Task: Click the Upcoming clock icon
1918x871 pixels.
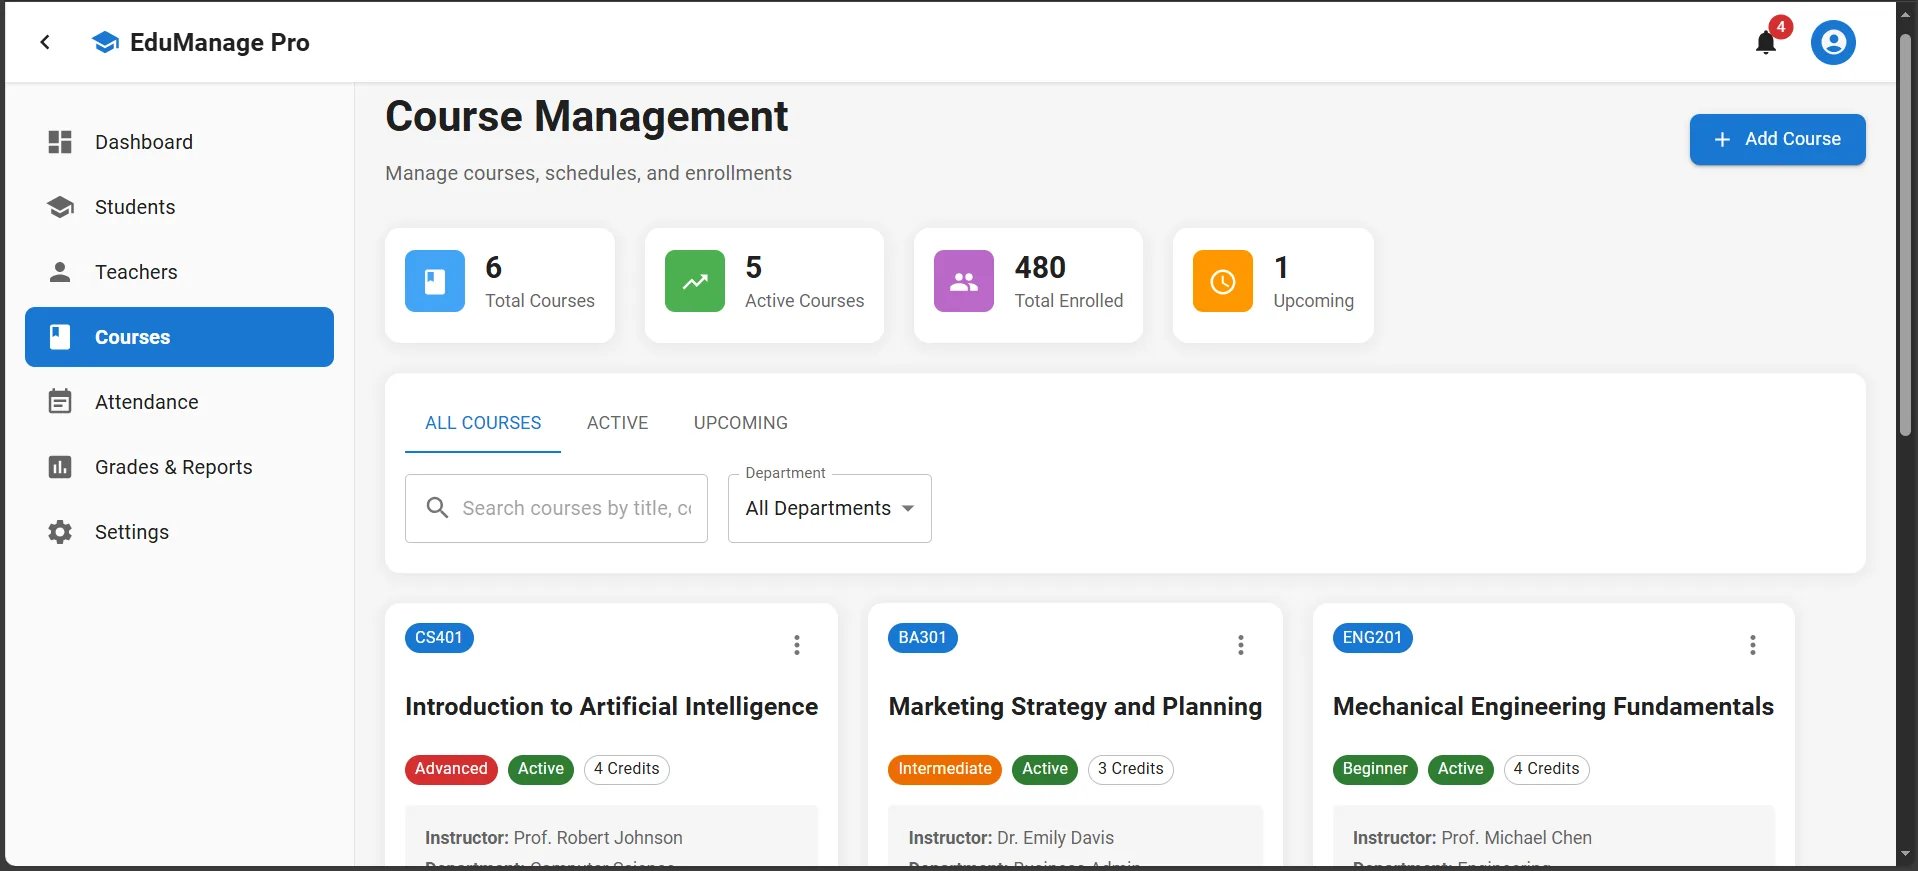Action: [x=1223, y=281]
